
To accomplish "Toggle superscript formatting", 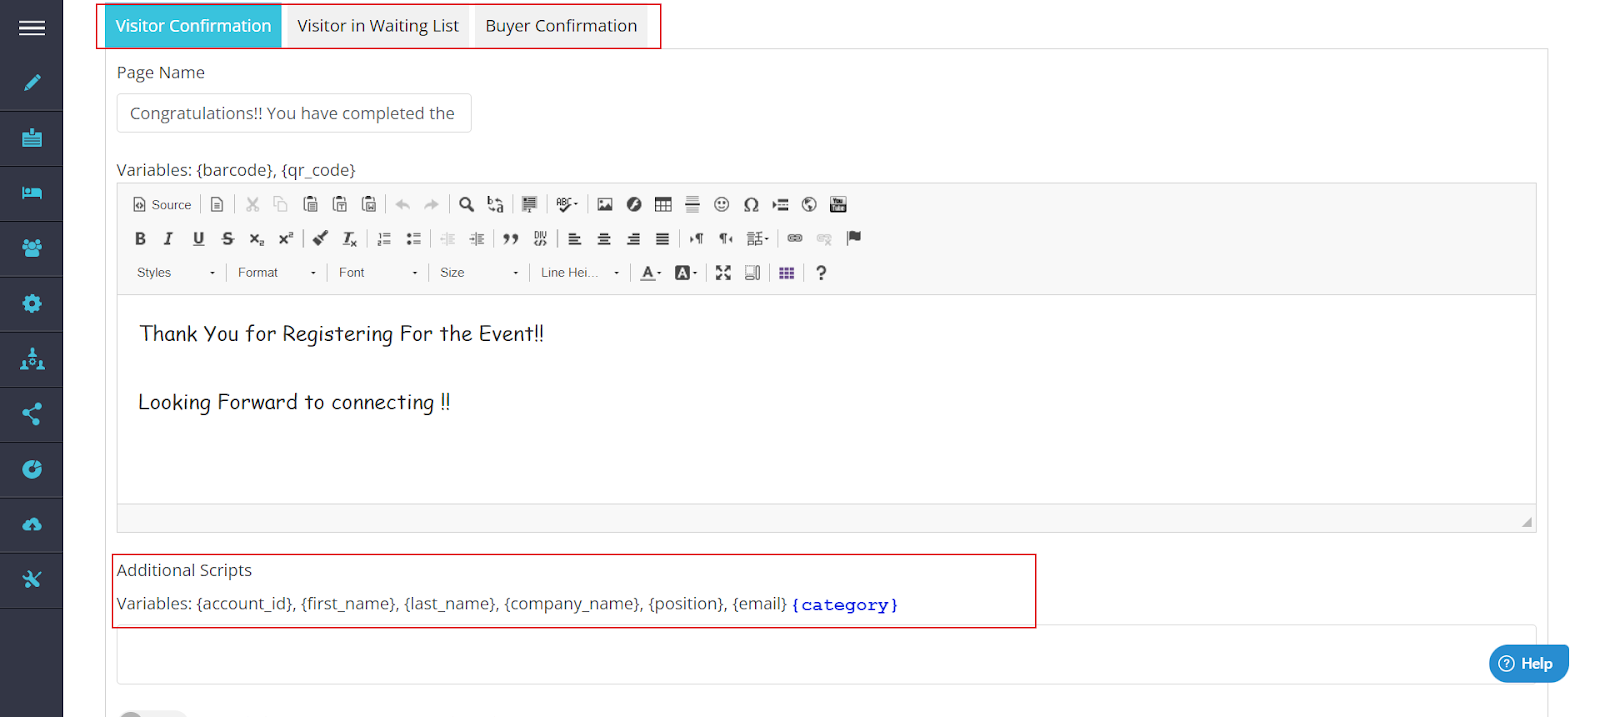I will click(286, 238).
